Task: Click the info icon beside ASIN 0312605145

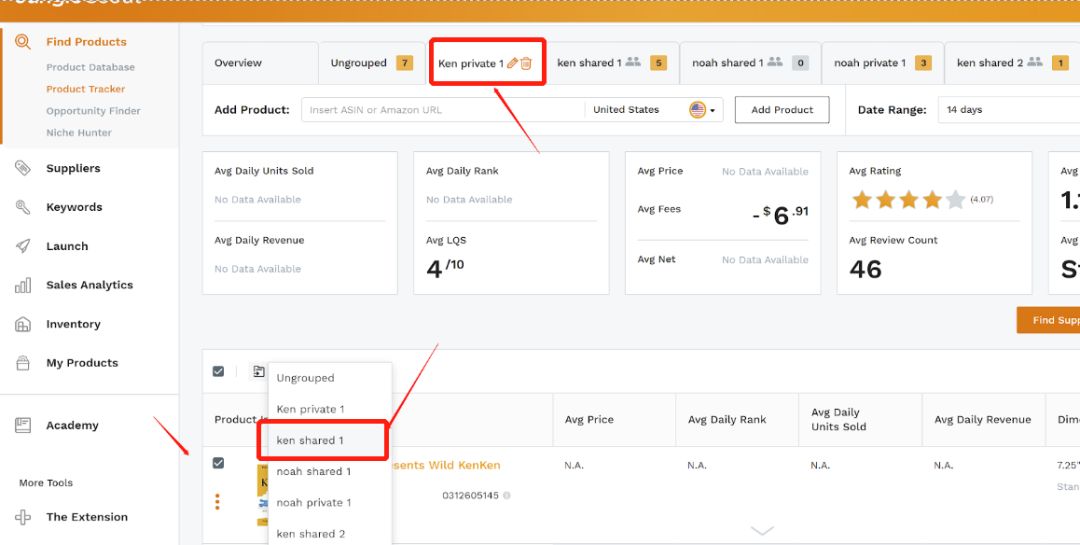Action: coord(507,495)
